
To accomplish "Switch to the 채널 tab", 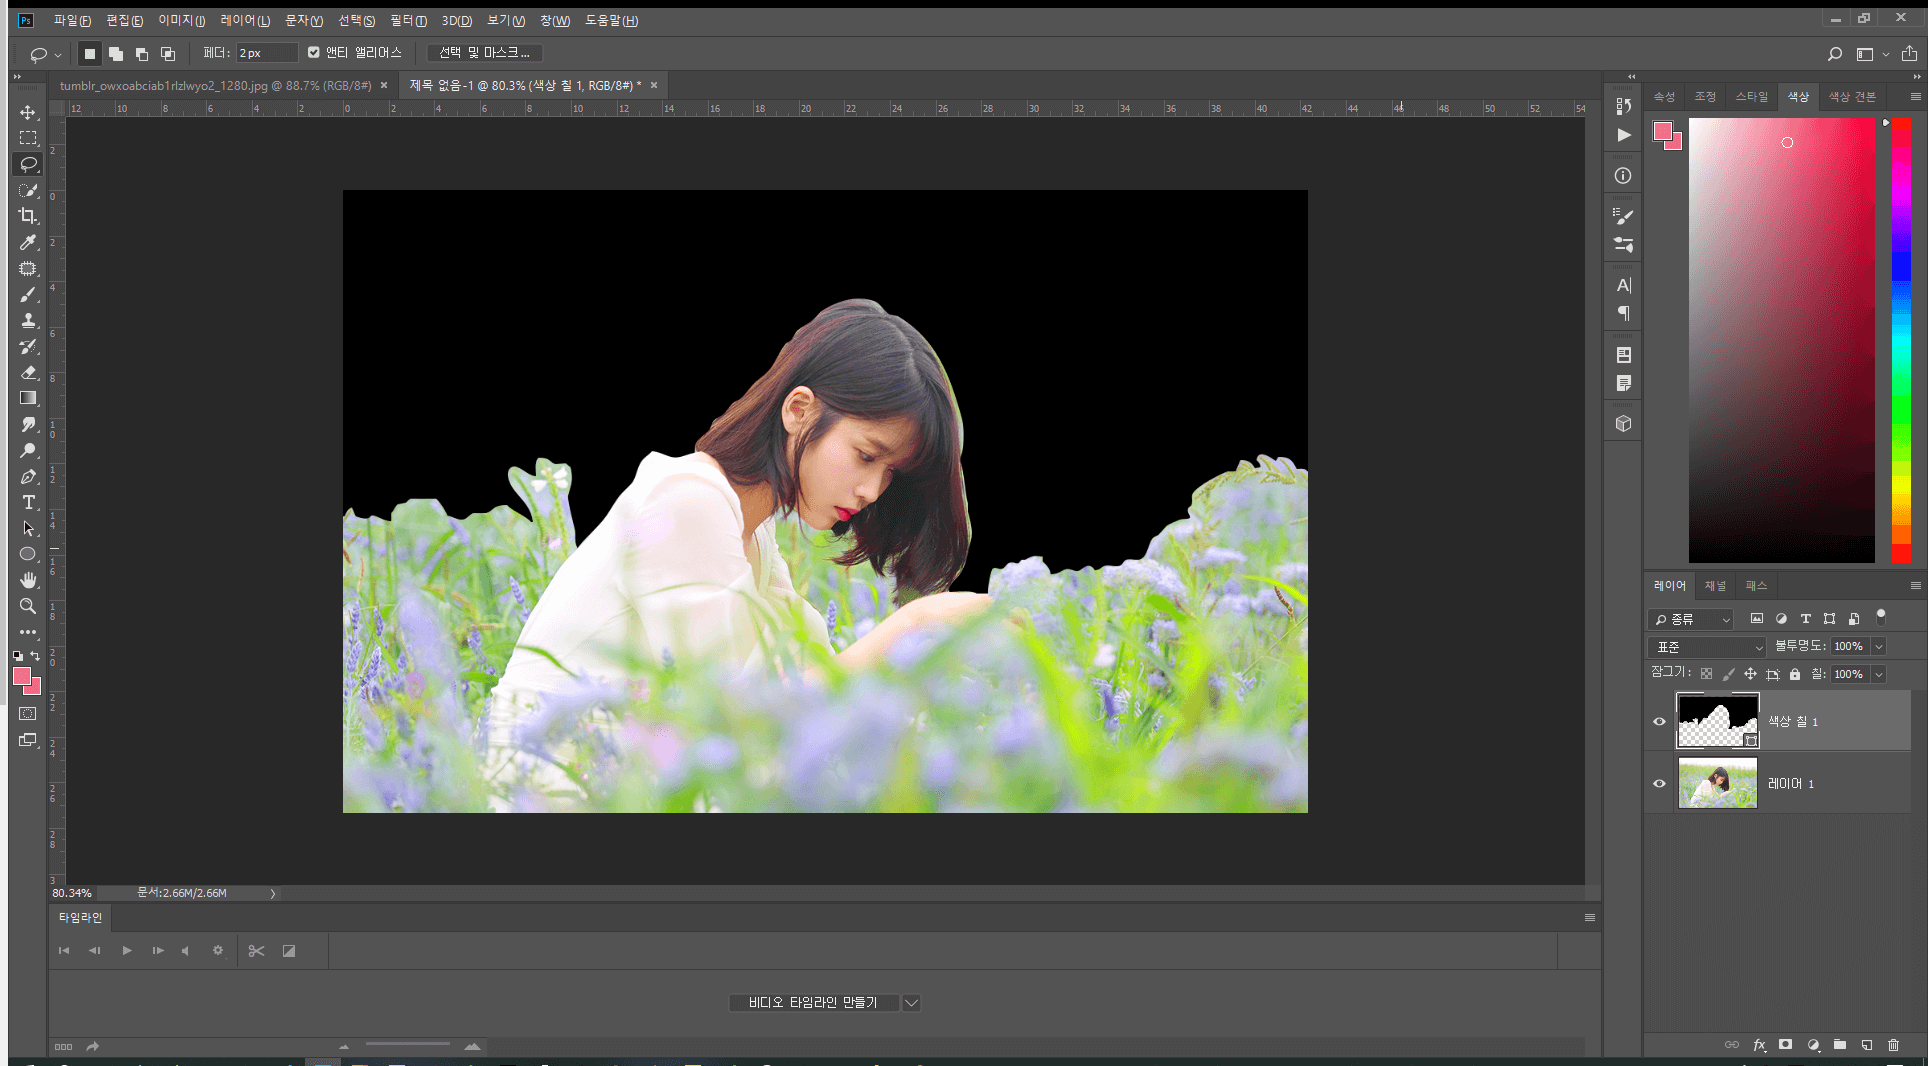I will coord(1715,586).
